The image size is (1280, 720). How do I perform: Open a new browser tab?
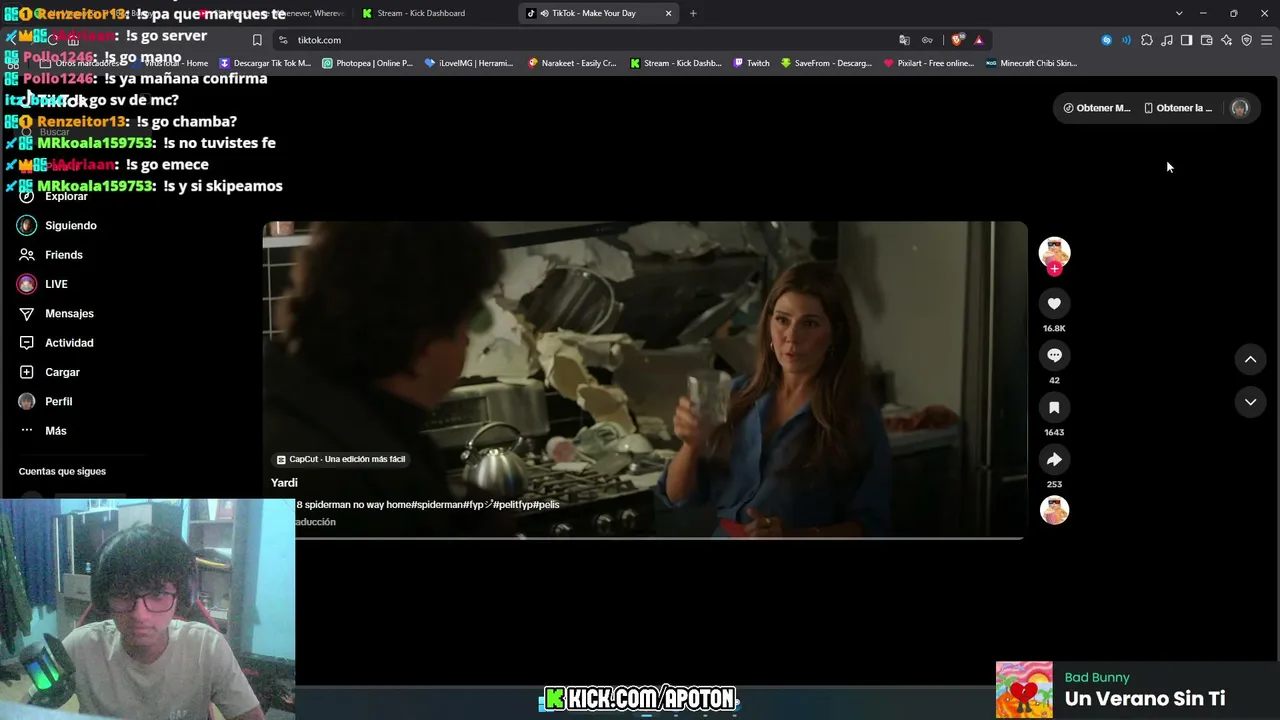[693, 13]
